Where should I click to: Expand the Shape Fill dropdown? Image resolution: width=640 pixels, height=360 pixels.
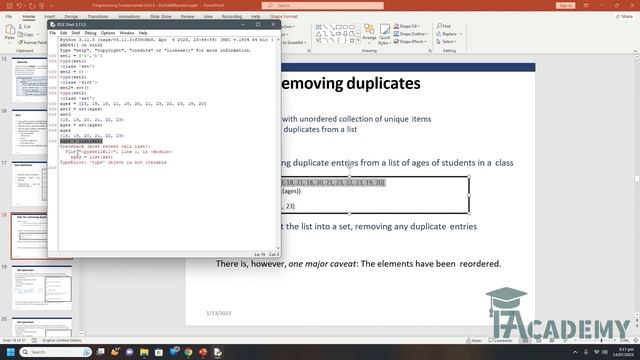pyautogui.click(x=419, y=26)
